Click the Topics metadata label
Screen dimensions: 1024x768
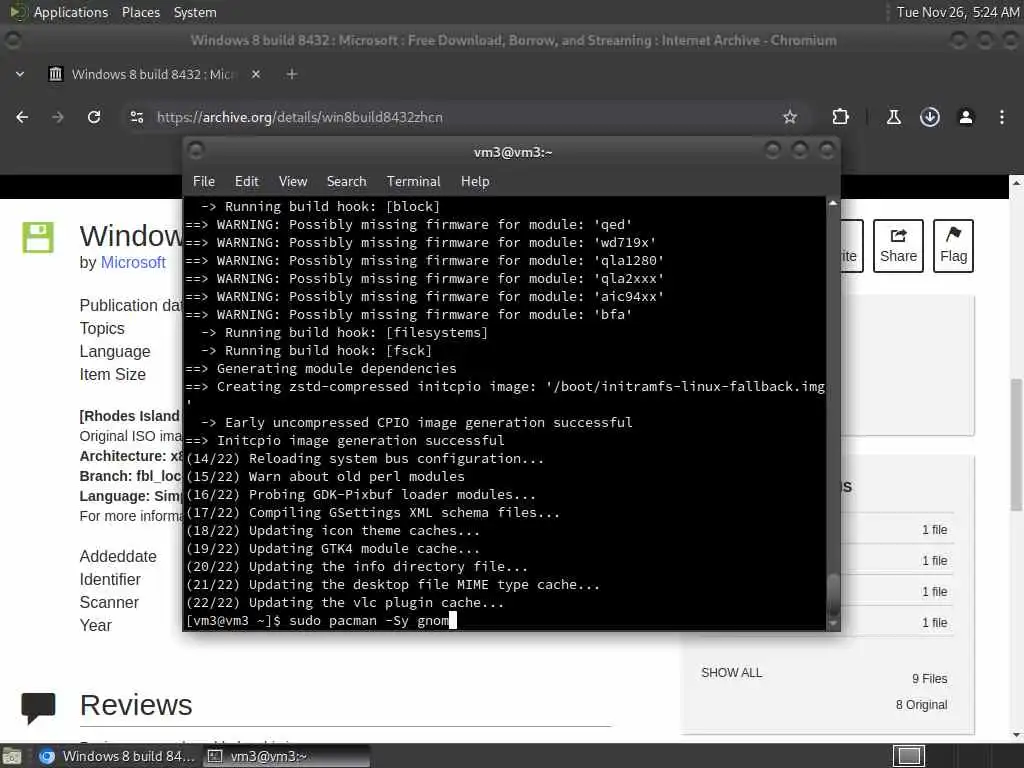pos(102,328)
